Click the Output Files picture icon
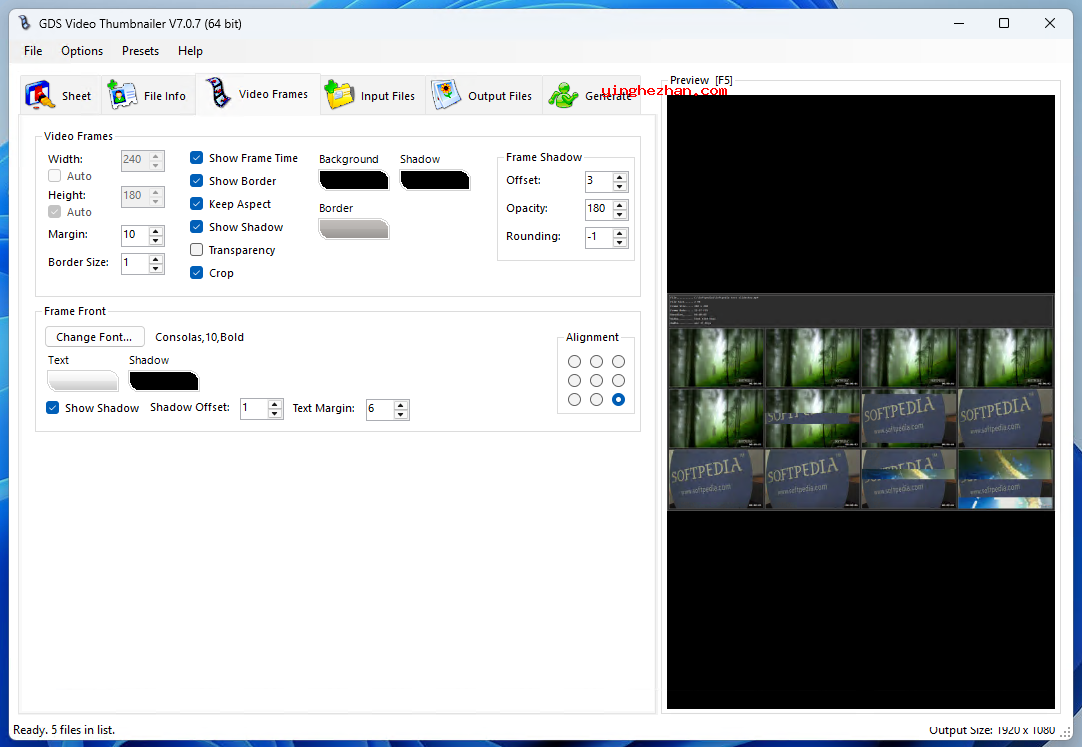This screenshot has width=1082, height=747. coord(446,95)
